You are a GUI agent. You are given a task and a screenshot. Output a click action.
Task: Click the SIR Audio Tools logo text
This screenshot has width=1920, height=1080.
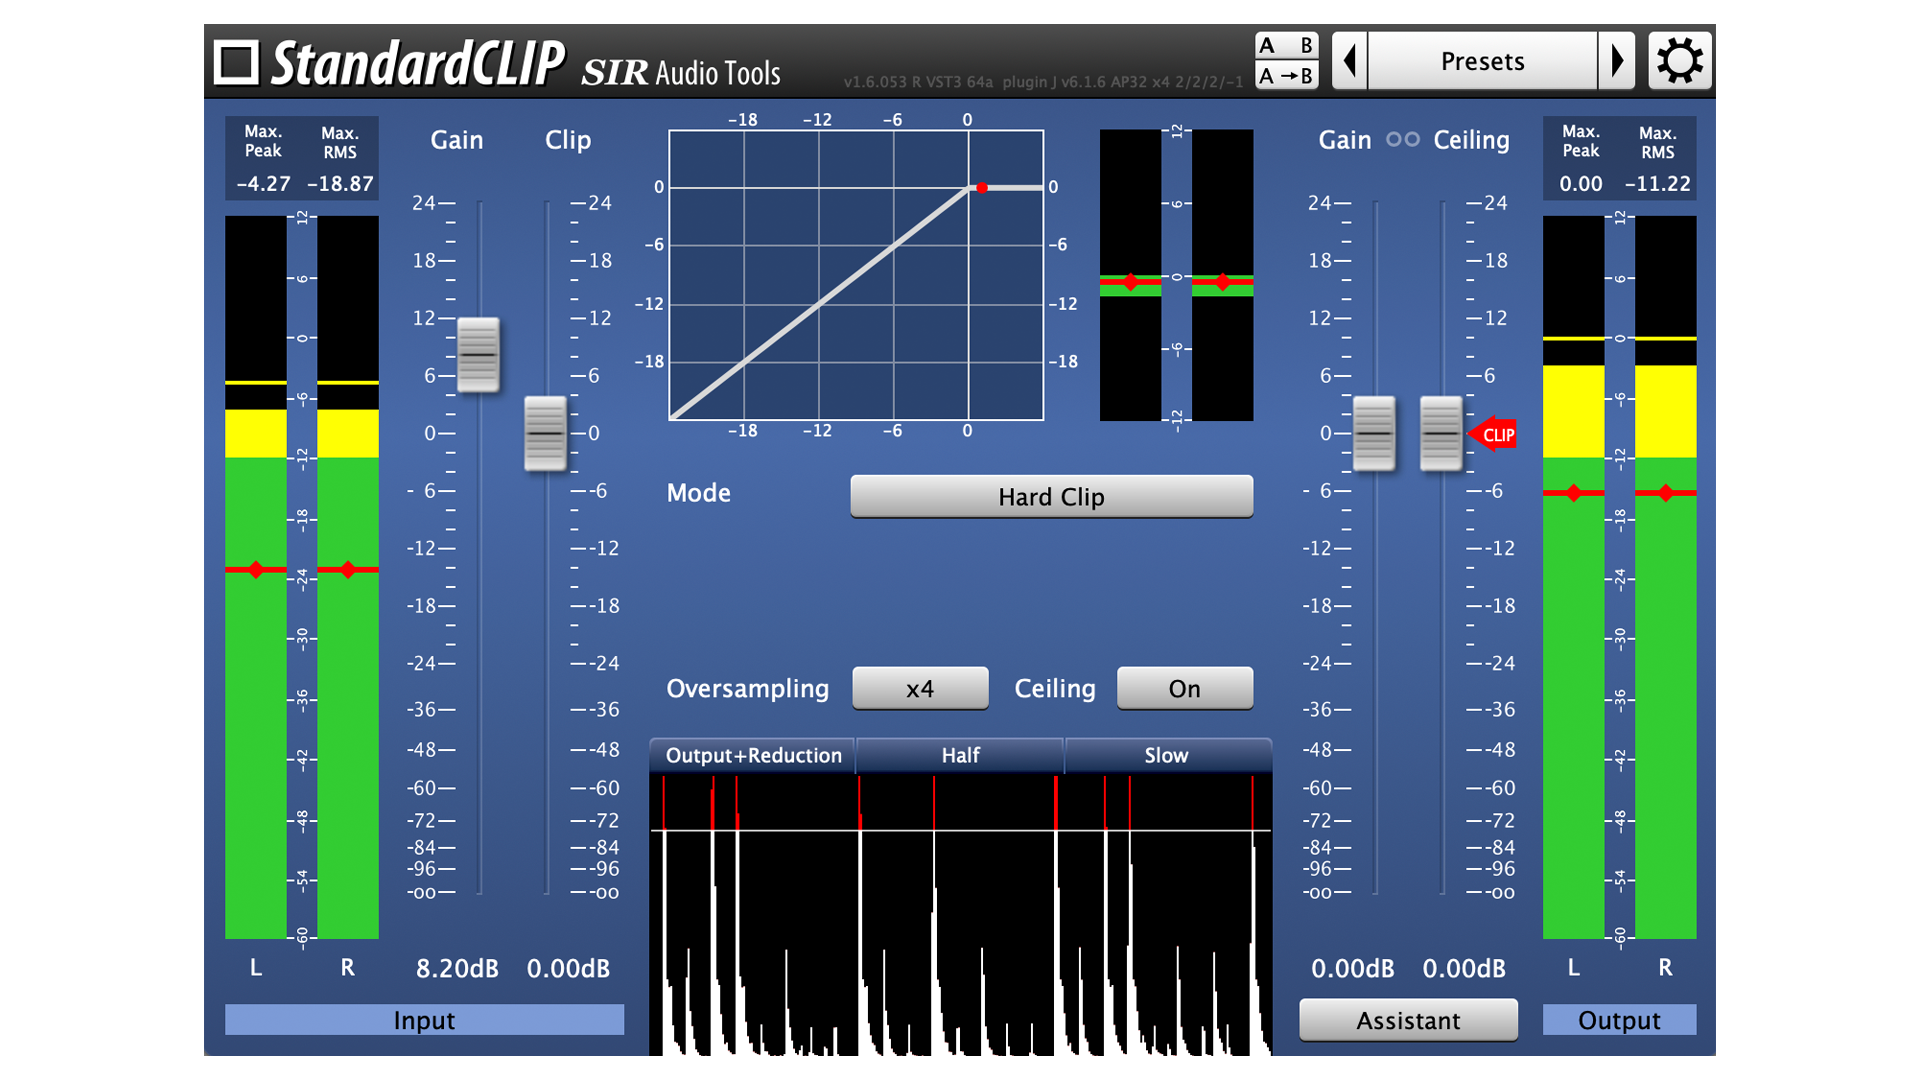(680, 72)
